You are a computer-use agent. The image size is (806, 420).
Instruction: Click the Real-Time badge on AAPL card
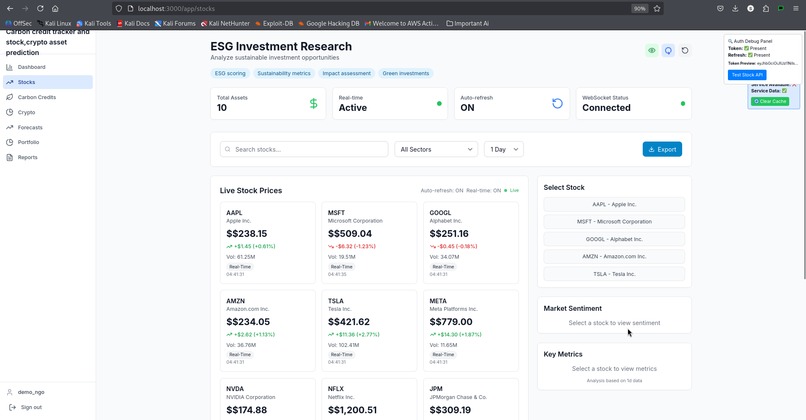(x=240, y=267)
